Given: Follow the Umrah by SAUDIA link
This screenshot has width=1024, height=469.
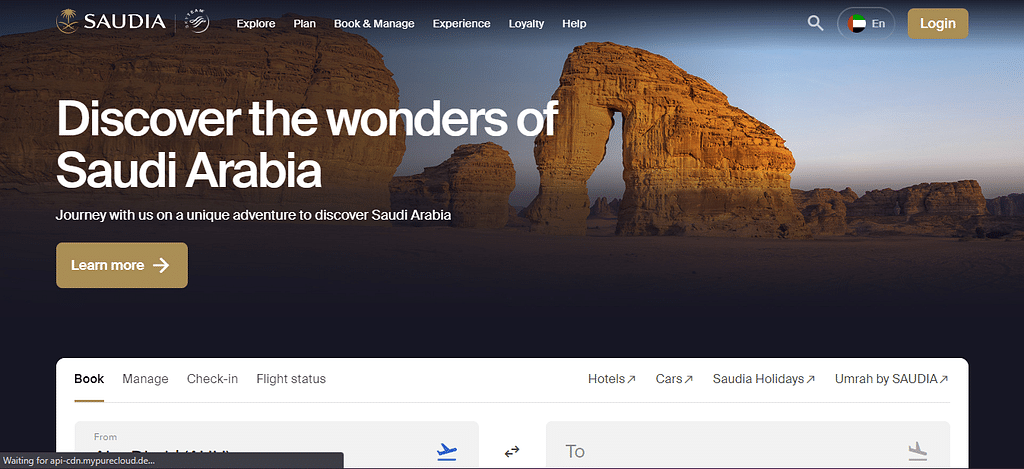Looking at the screenshot, I should pos(891,379).
